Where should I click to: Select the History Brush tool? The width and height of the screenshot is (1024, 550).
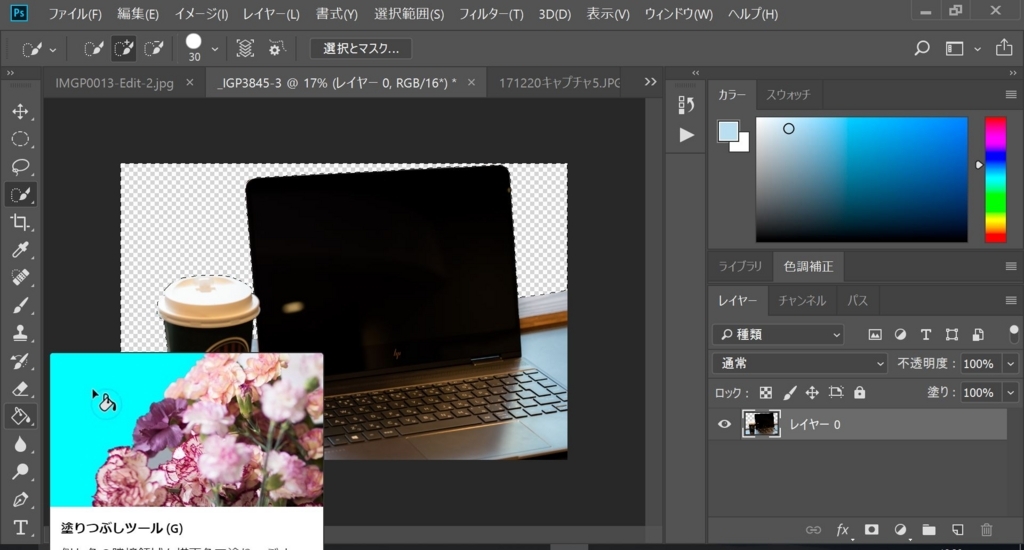(x=20, y=361)
